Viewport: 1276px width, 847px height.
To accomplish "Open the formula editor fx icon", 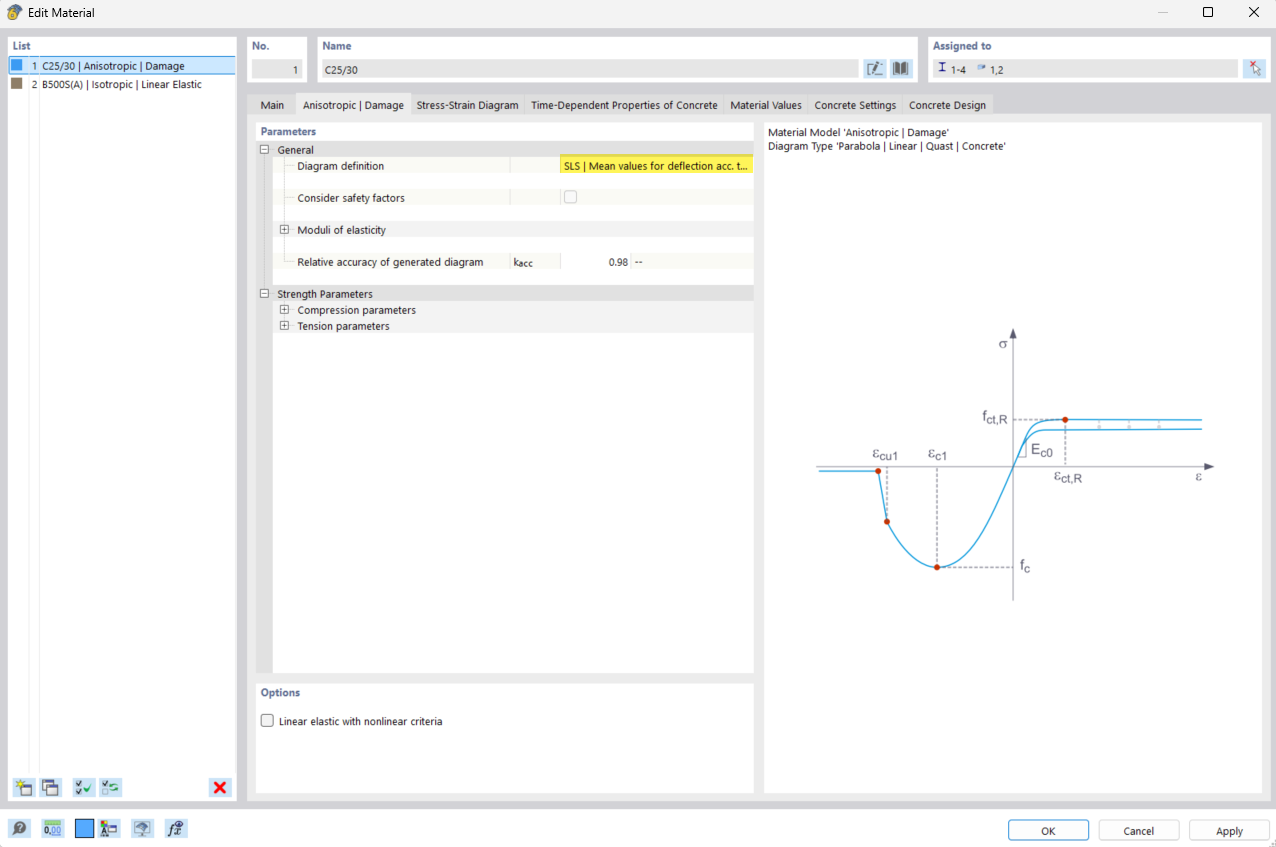I will point(176,828).
